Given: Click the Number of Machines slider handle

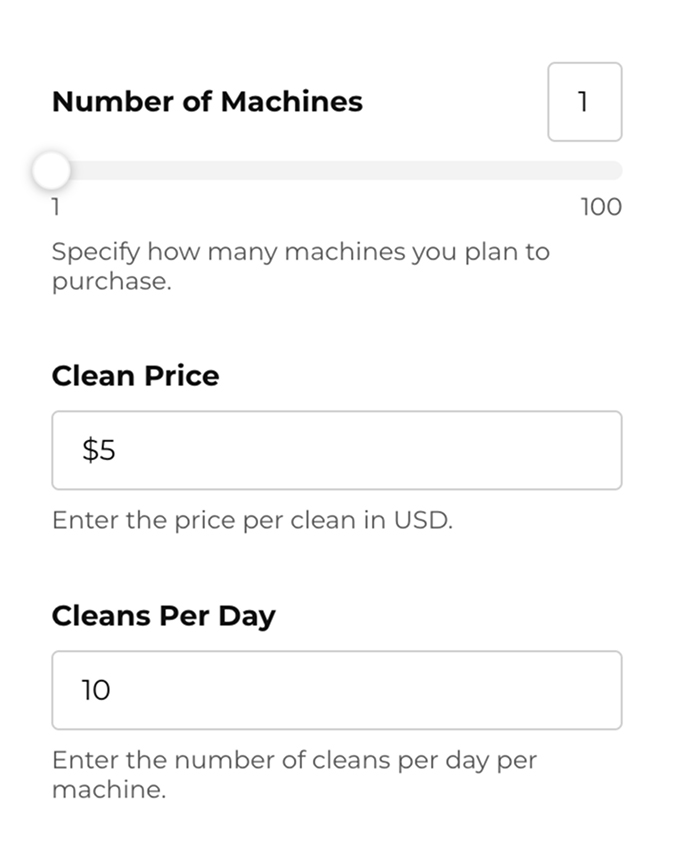Looking at the screenshot, I should click(51, 171).
